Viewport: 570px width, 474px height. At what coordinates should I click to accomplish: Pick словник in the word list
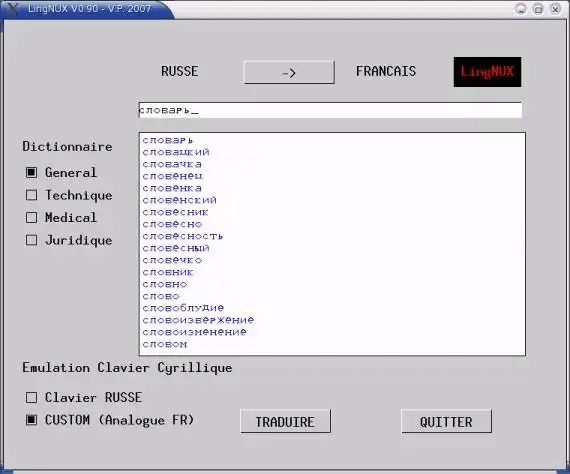(168, 272)
